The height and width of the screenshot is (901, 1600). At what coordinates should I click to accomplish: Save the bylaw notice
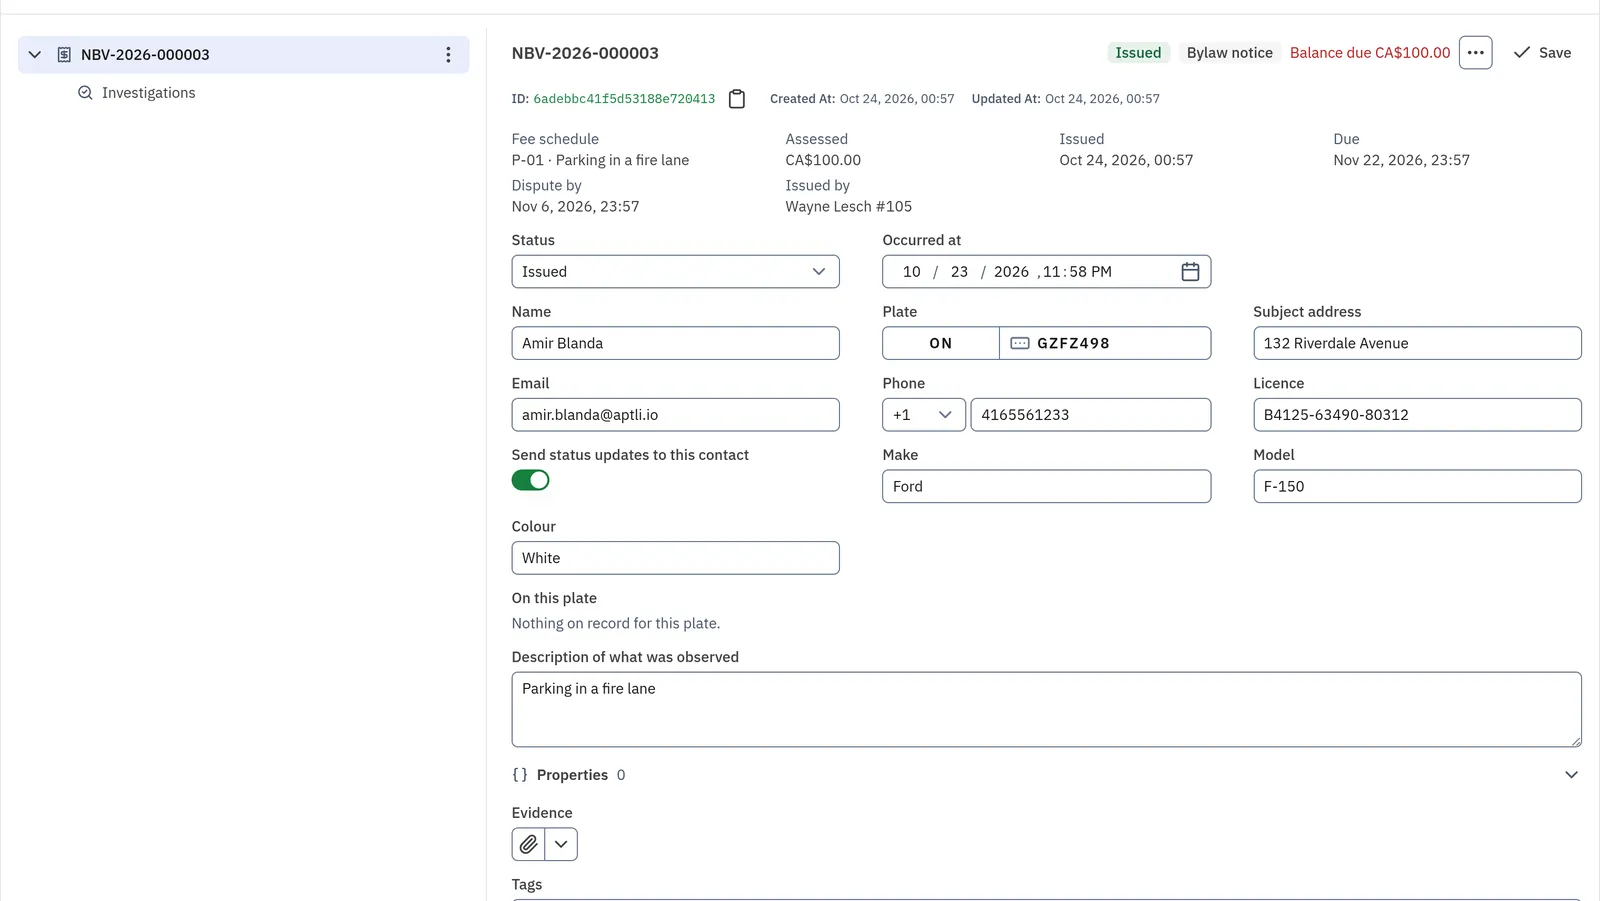pos(1542,53)
